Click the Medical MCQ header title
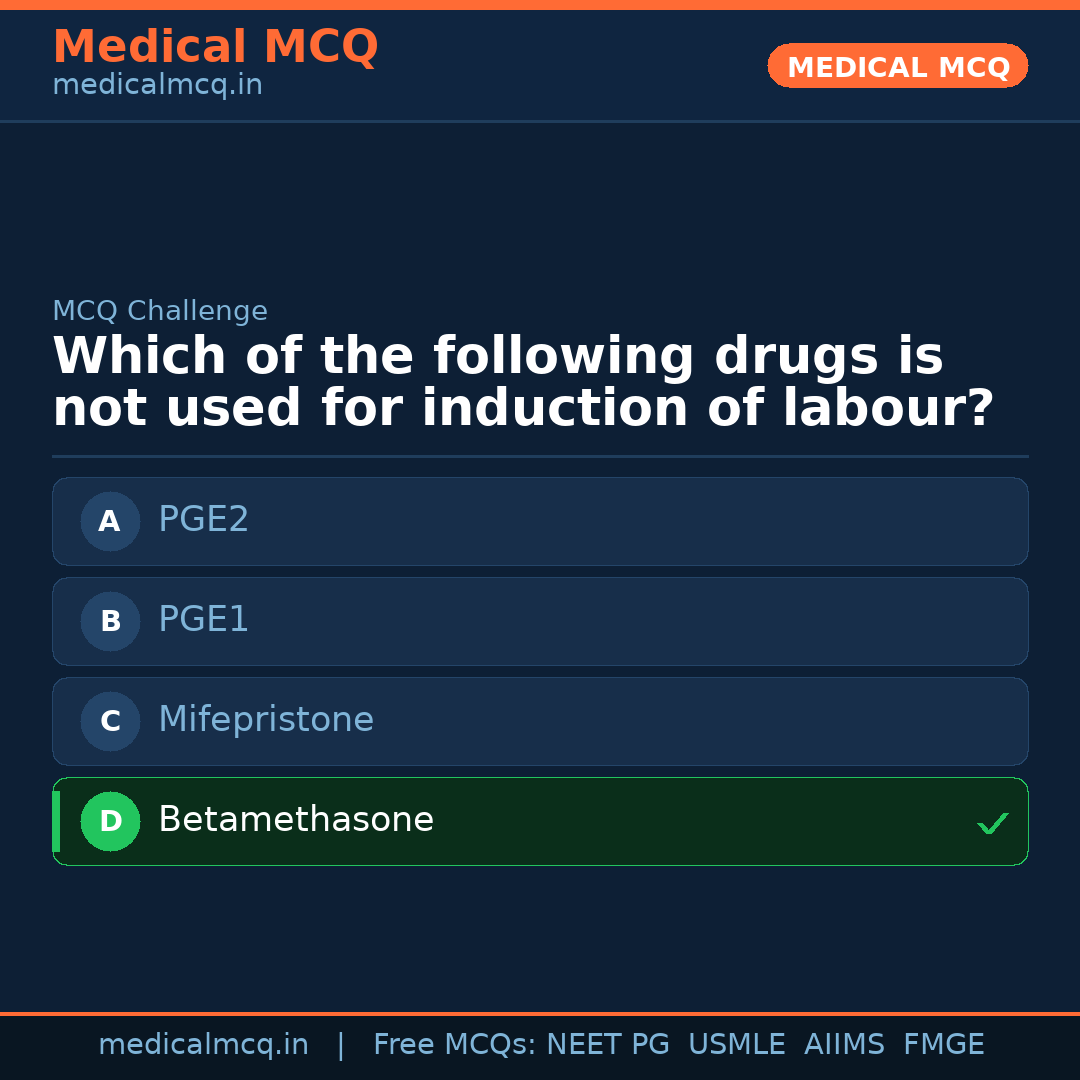Screen dimensions: 1080x1080 click(x=215, y=47)
